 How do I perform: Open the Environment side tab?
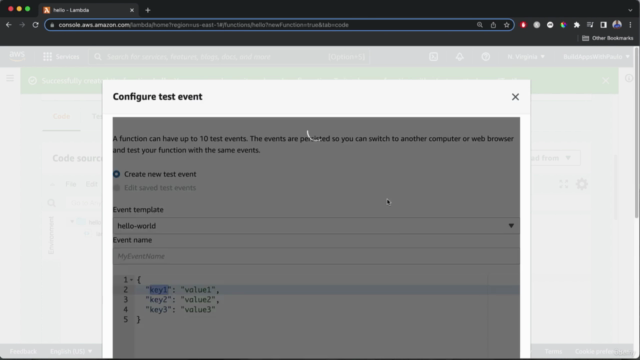tap(51, 235)
